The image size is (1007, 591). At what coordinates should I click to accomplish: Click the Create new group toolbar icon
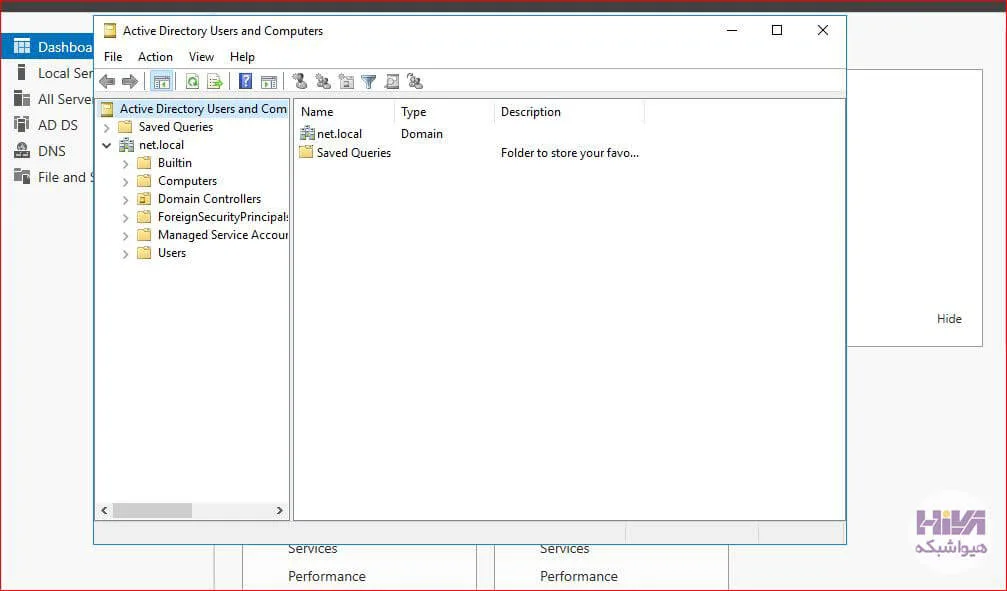[x=323, y=81]
